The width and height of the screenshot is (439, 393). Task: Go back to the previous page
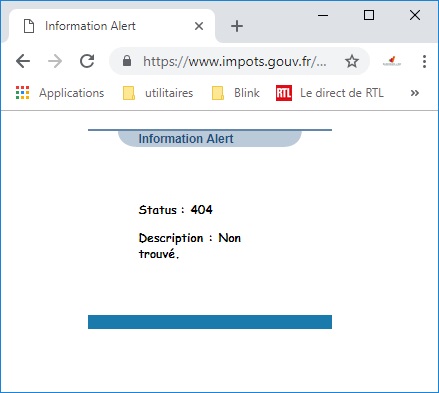click(x=23, y=61)
